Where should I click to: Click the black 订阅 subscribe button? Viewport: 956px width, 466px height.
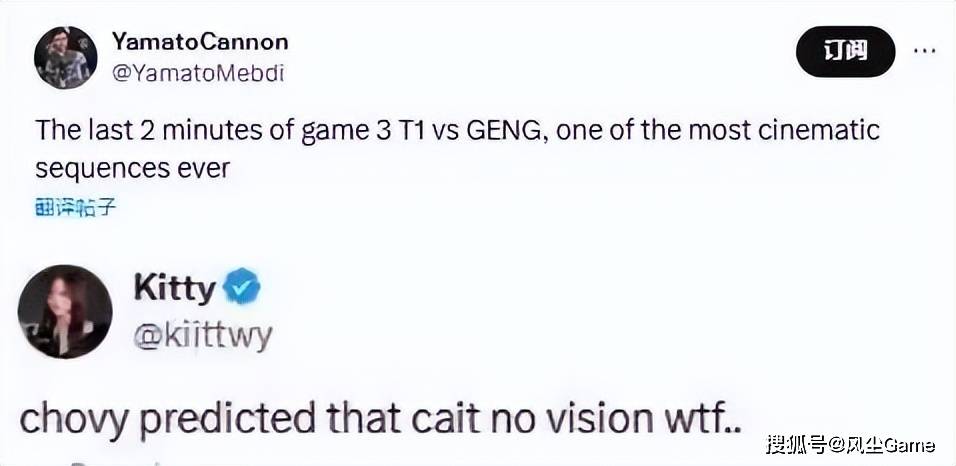(x=846, y=51)
